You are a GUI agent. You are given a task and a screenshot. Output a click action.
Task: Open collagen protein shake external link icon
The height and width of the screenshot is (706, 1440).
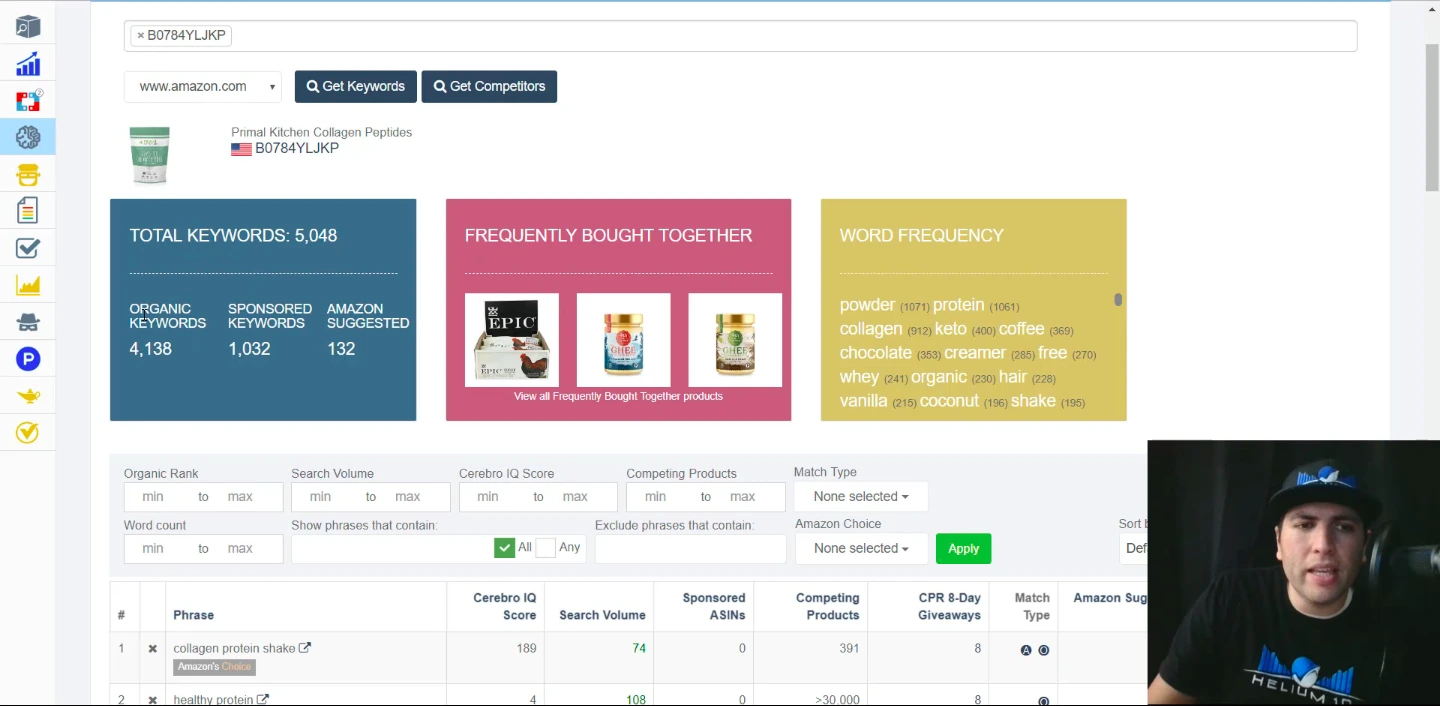[305, 648]
